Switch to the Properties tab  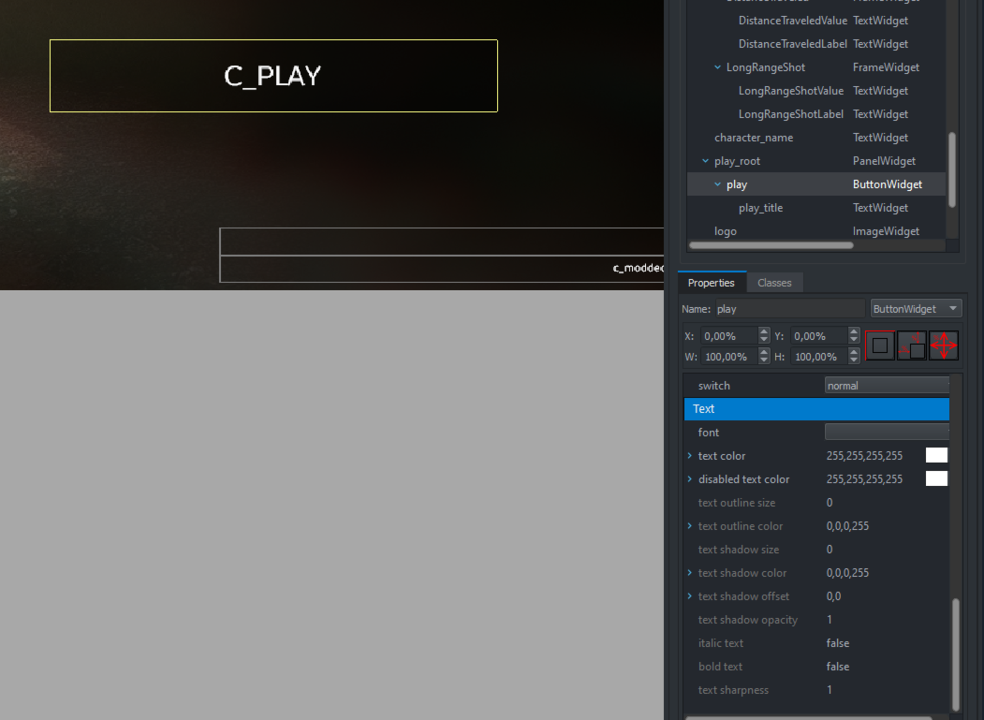coord(711,282)
